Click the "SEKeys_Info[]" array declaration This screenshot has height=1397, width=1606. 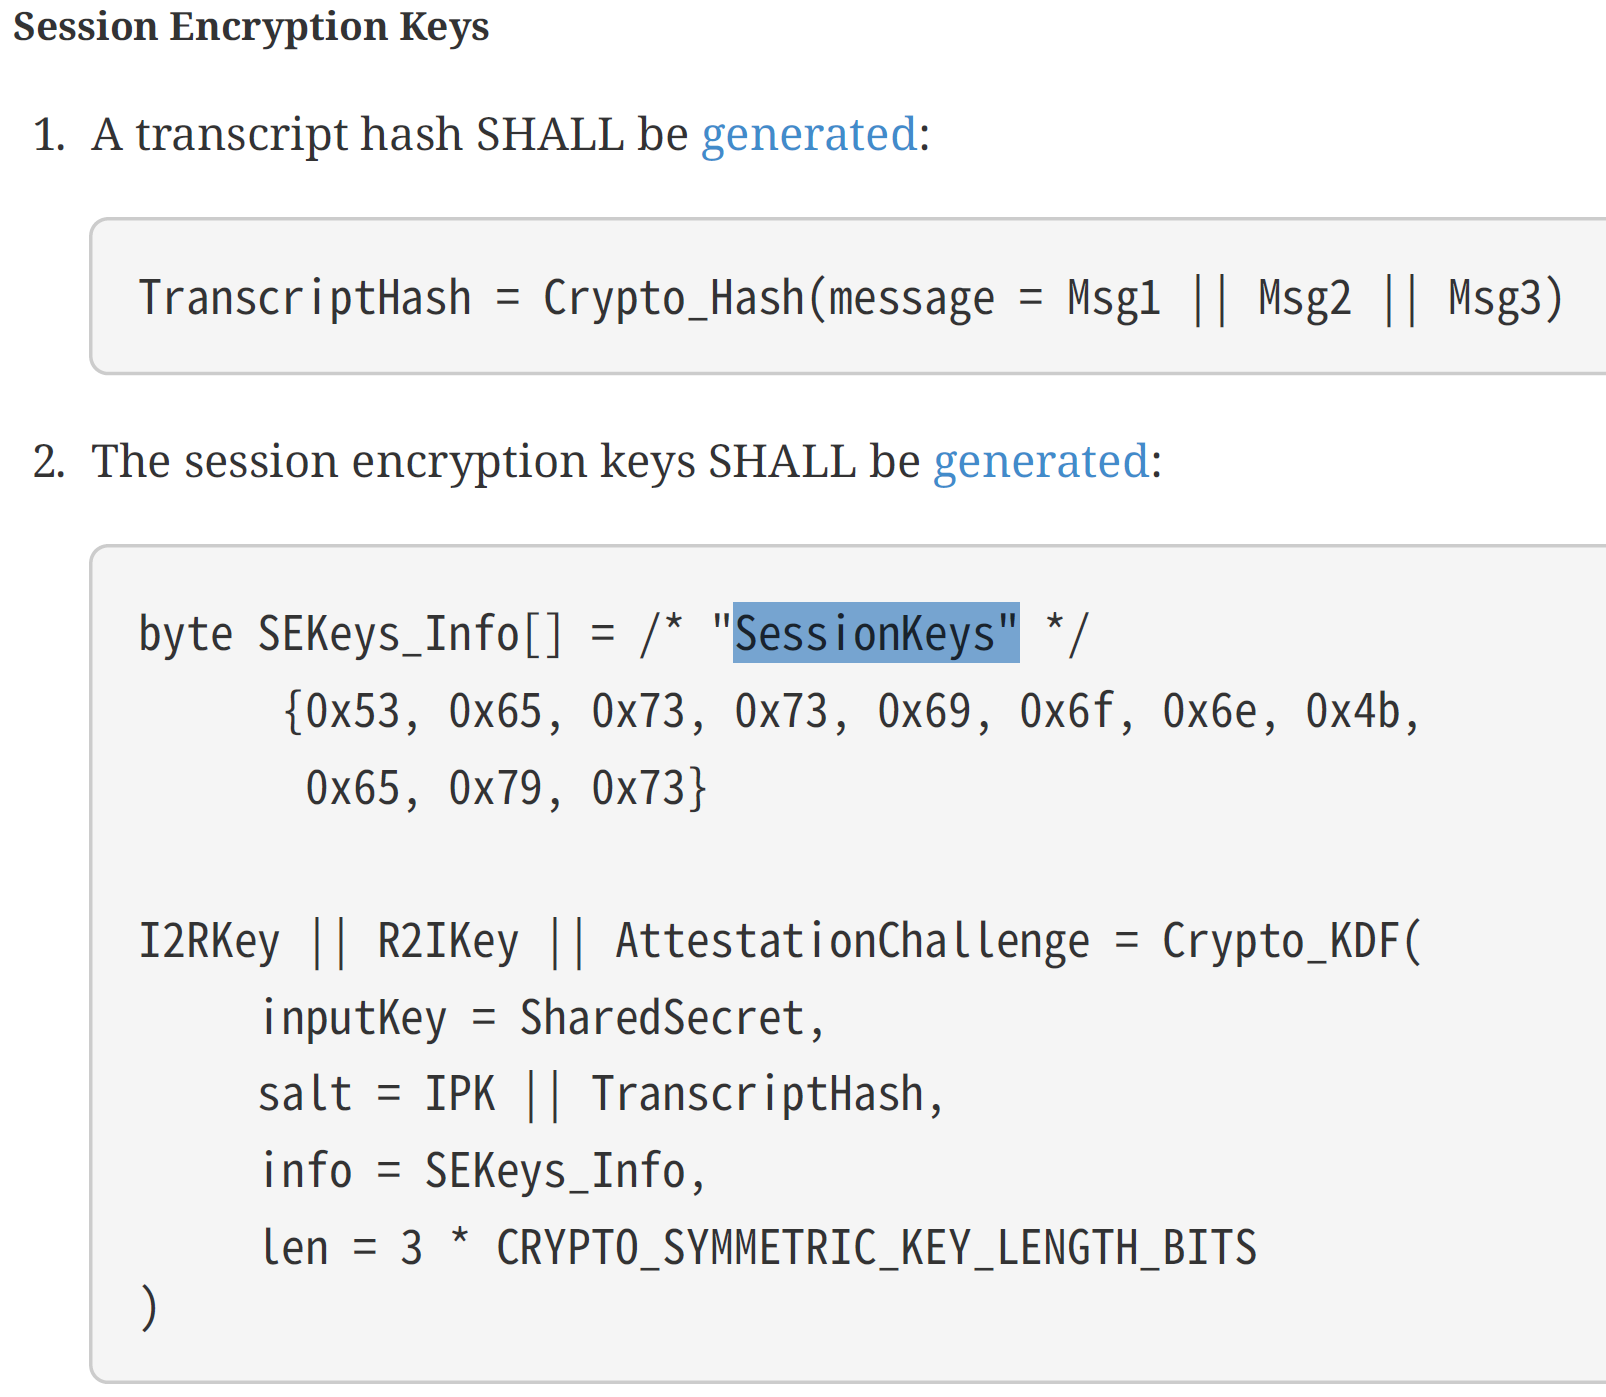pyautogui.click(x=410, y=634)
